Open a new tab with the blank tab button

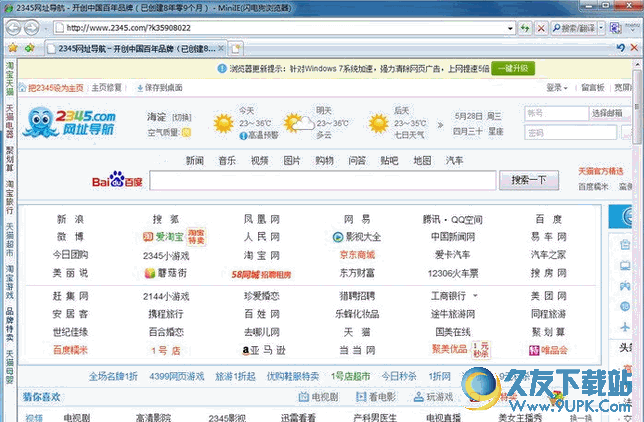(236, 48)
